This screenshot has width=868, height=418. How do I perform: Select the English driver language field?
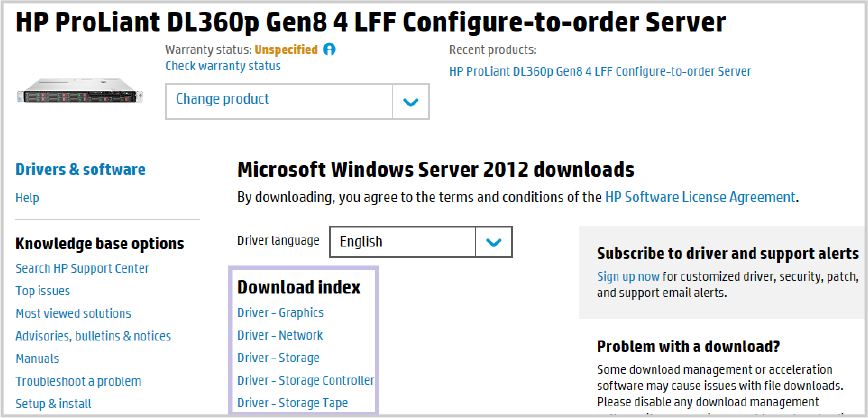click(421, 242)
